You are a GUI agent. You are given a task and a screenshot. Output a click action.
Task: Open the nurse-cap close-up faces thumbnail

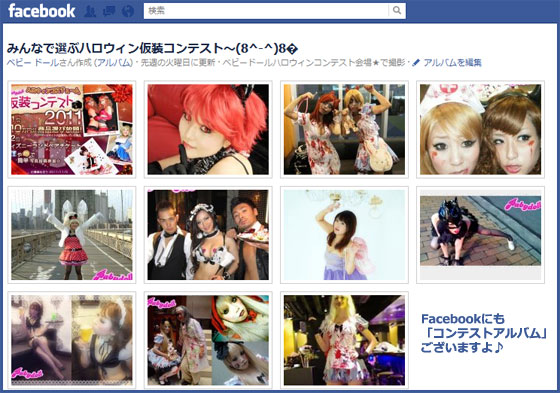pos(480,129)
